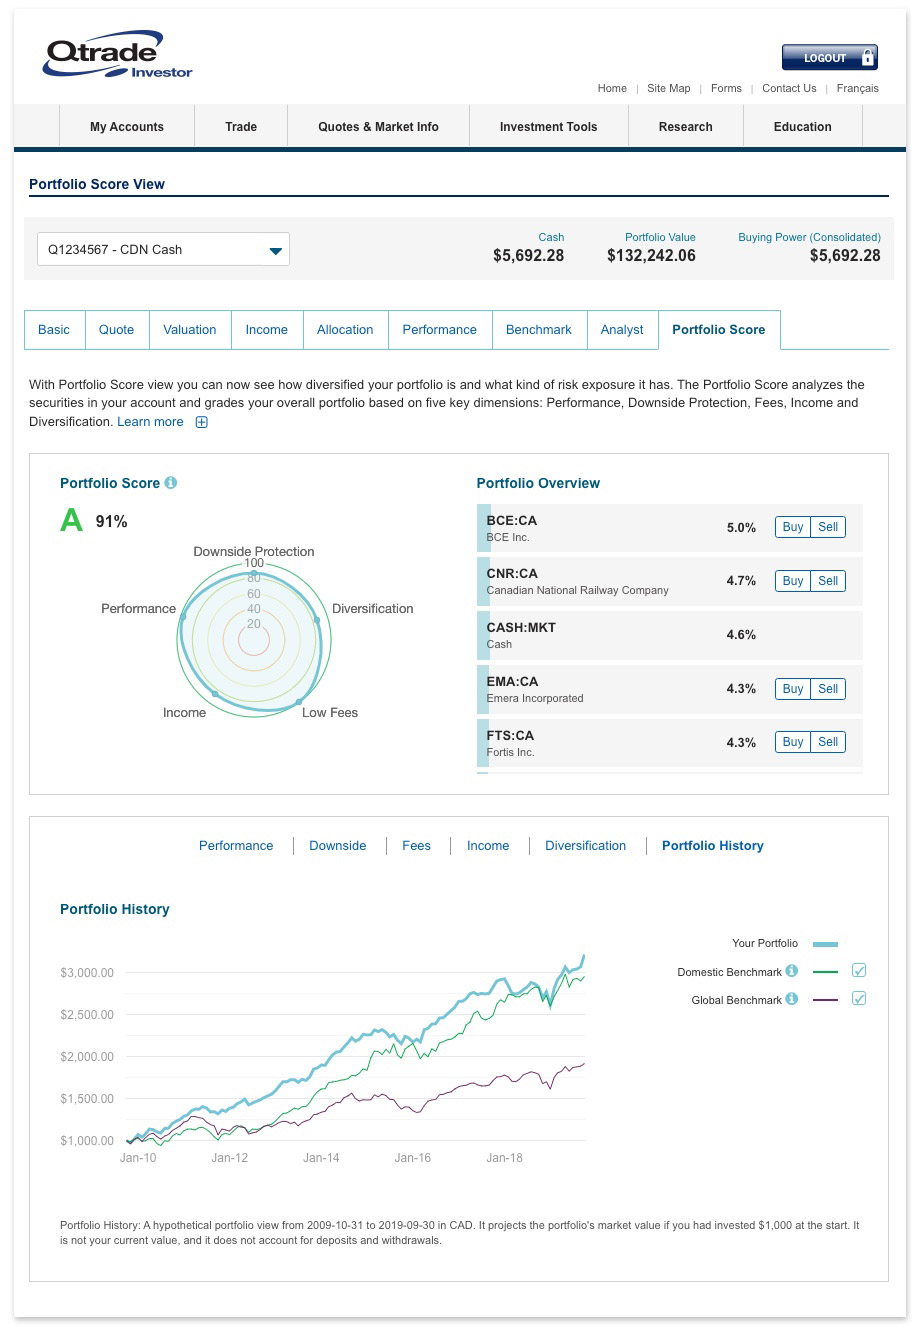The image size is (923, 1341).
Task: Switch to the Benchmark tab
Action: point(539,330)
